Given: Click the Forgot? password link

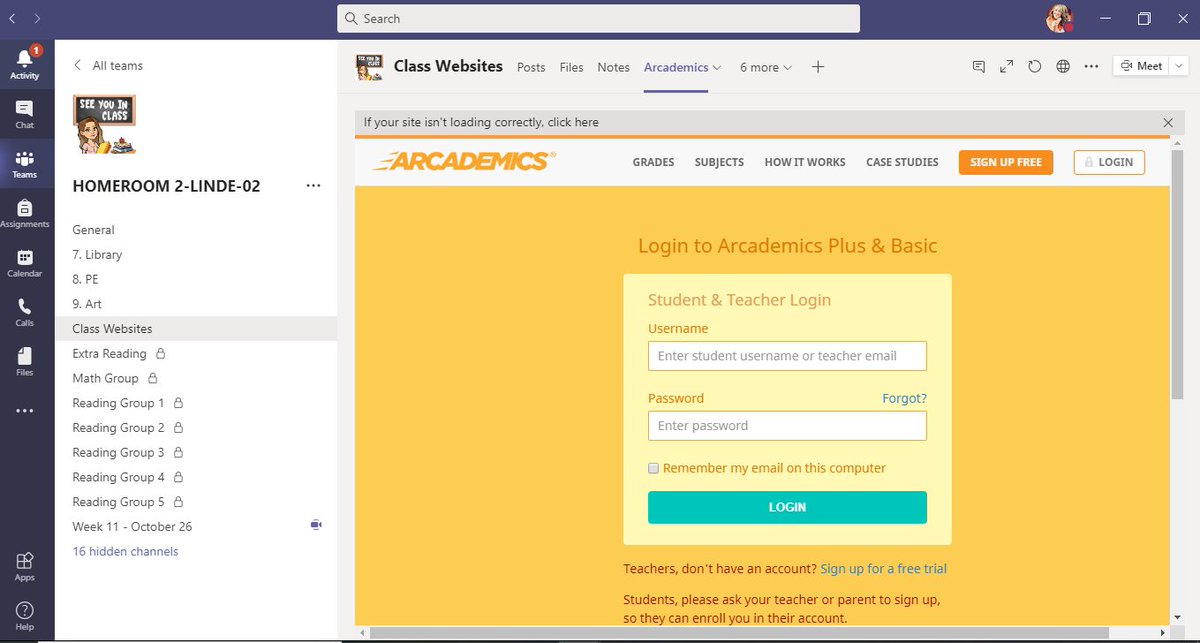Looking at the screenshot, I should [904, 398].
